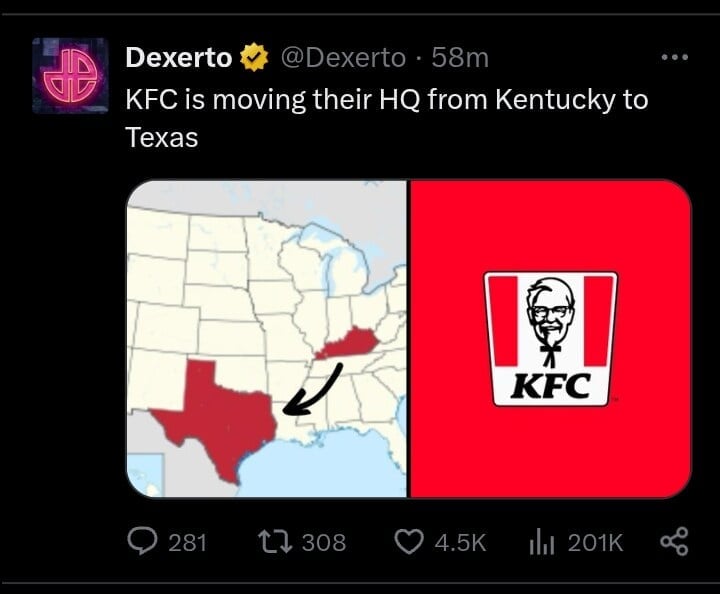Click the 281 replies count
720x594 pixels.
click(x=187, y=542)
